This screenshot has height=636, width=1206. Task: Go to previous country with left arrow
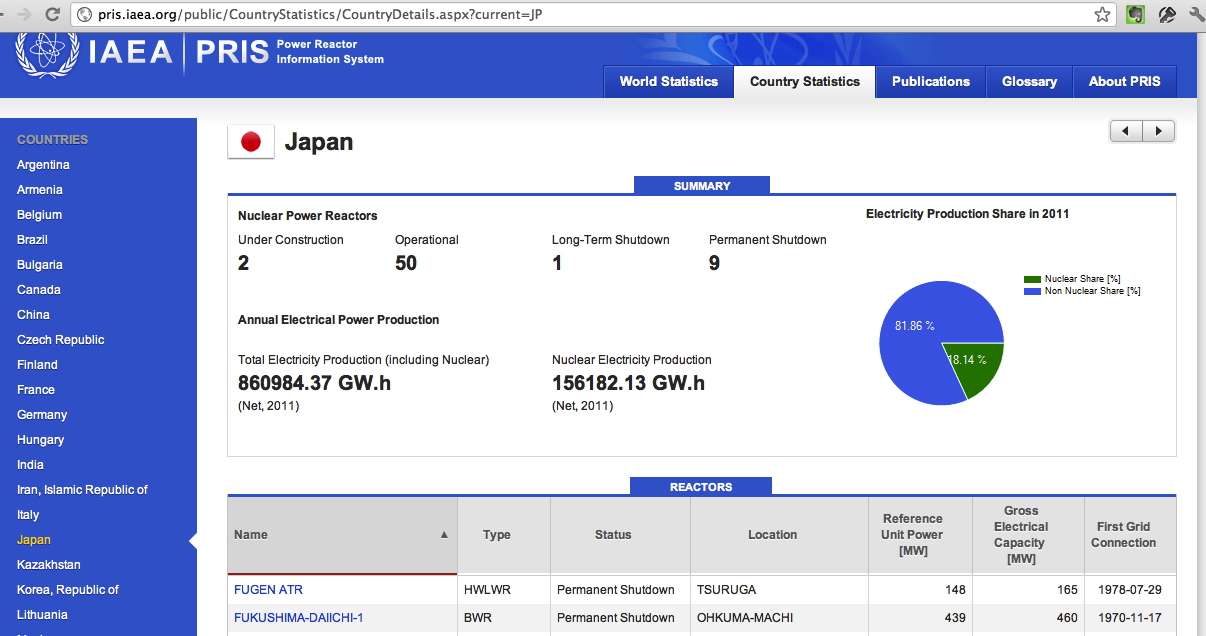[1127, 131]
